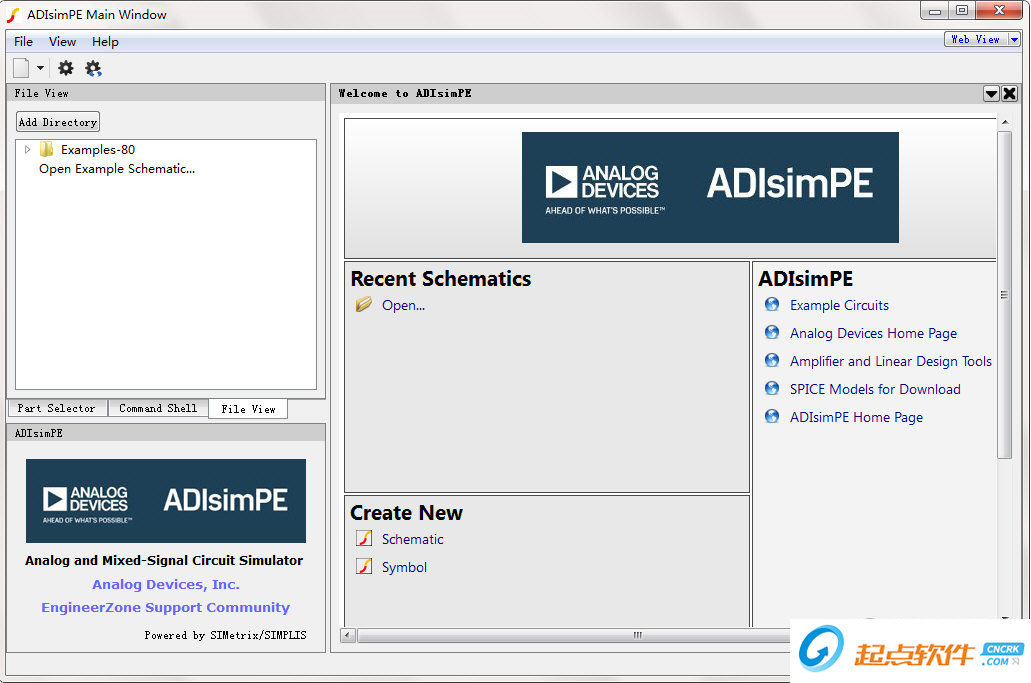
Task: Click the horizontal scrollbar left arrow
Action: point(348,635)
